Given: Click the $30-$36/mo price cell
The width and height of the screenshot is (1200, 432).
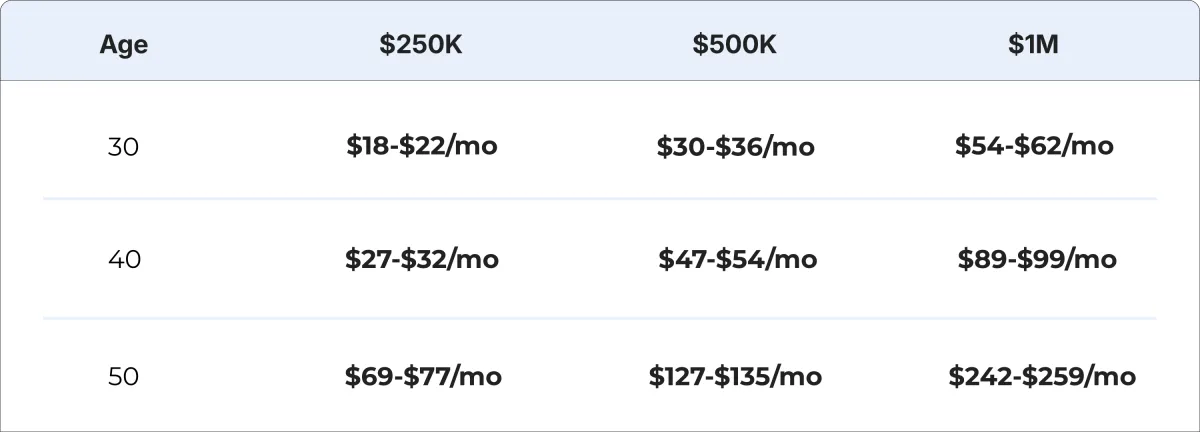Looking at the screenshot, I should coord(736,147).
